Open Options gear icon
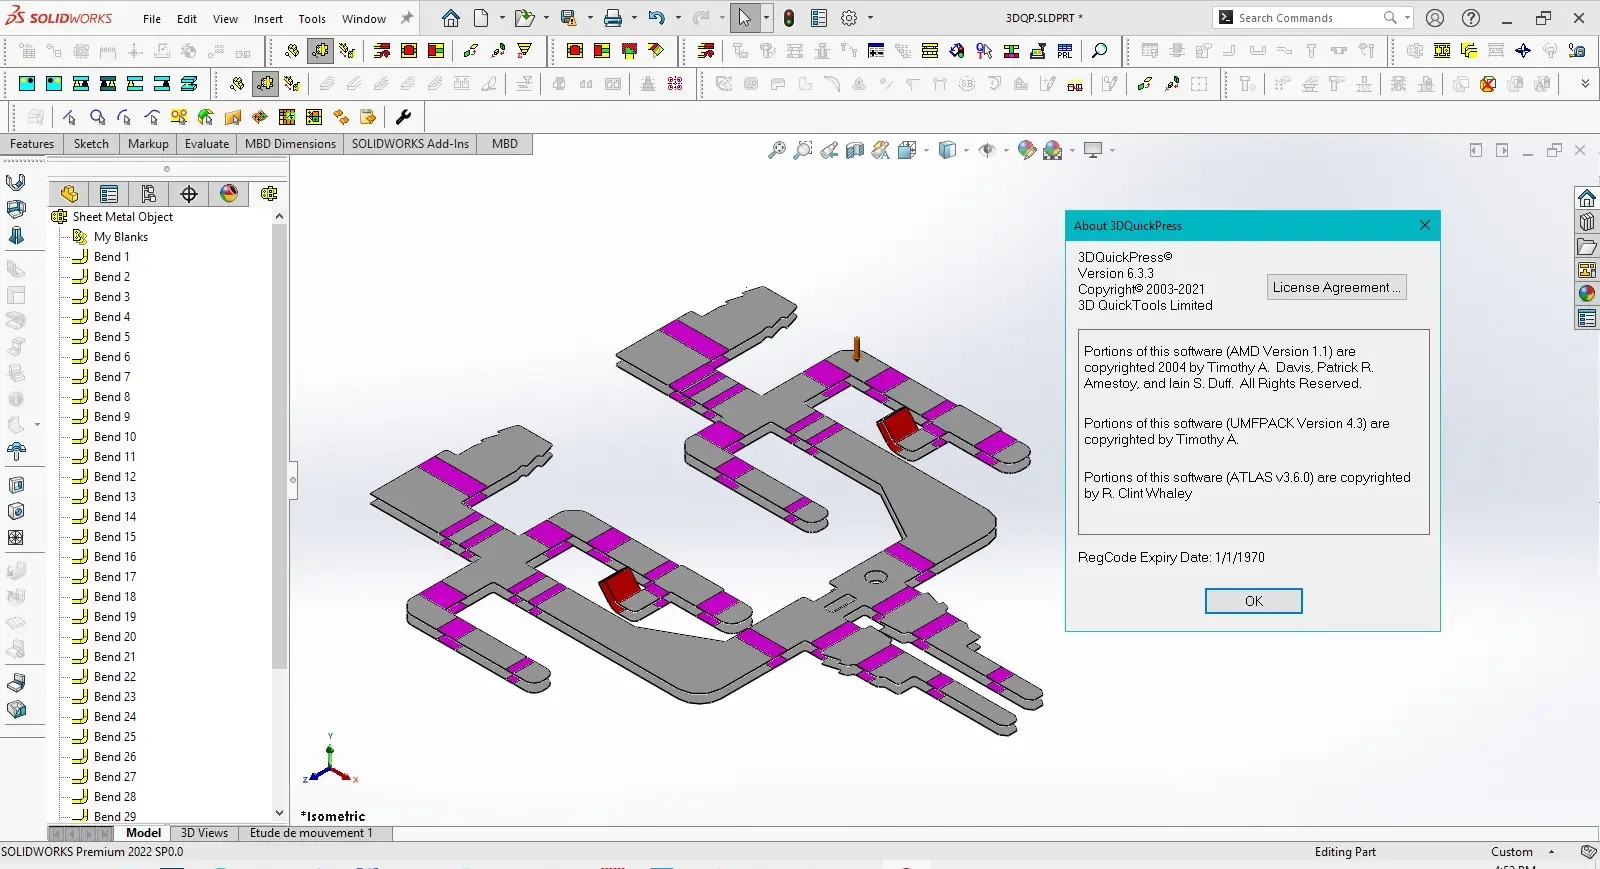Screen dimensions: 1600x869 [x=849, y=18]
